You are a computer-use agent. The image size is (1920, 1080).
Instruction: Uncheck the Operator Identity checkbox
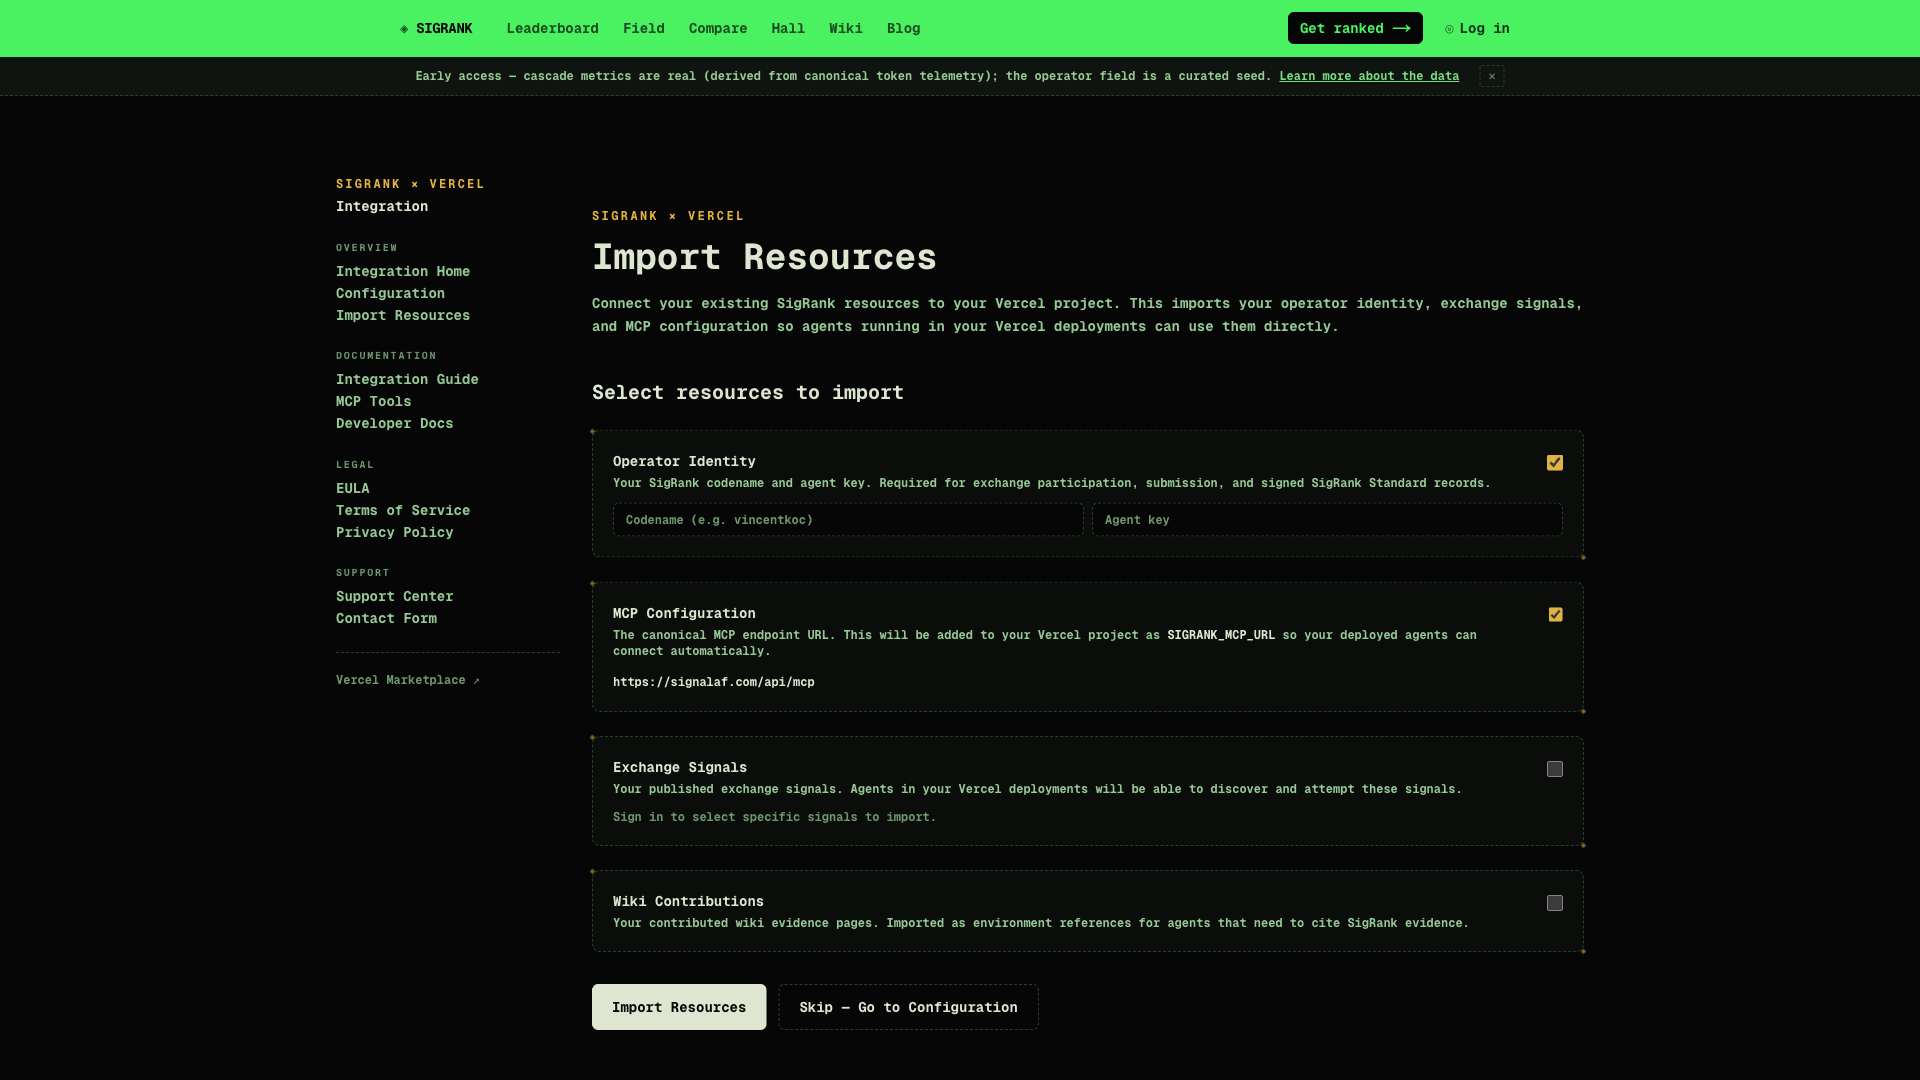tap(1555, 462)
